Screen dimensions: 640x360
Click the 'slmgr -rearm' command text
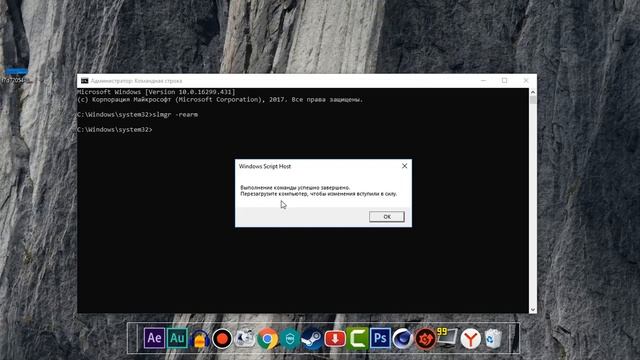pos(175,115)
